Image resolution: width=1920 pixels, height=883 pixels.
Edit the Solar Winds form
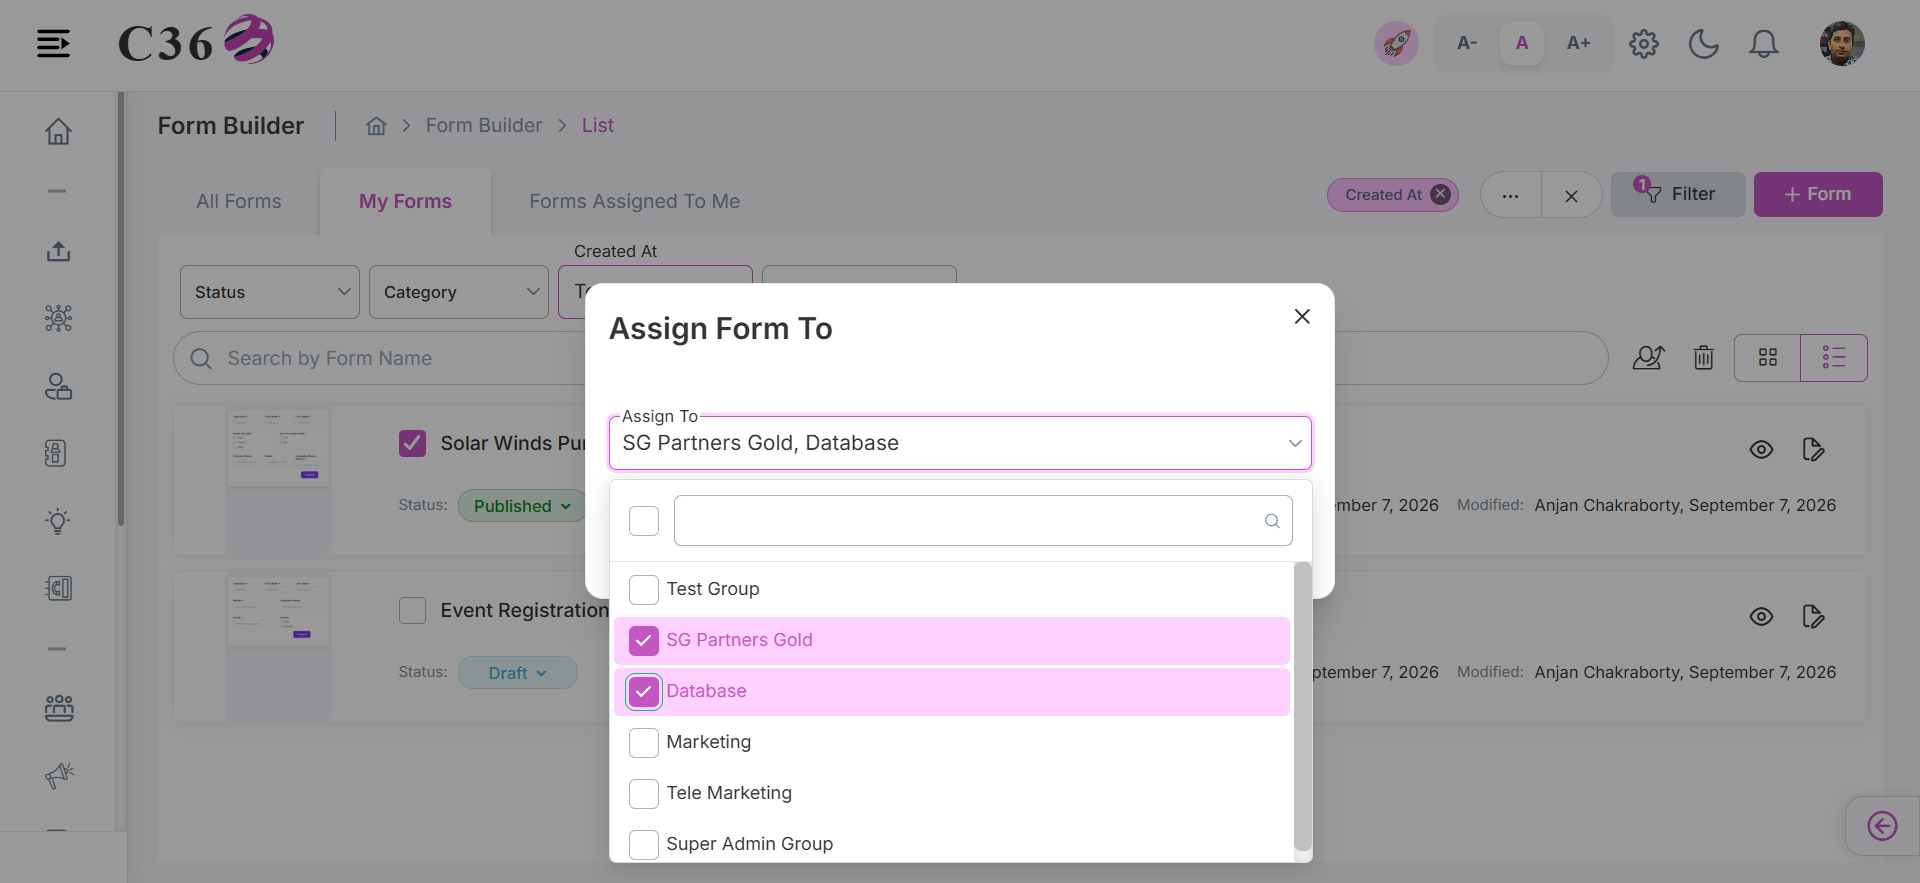(x=1813, y=450)
